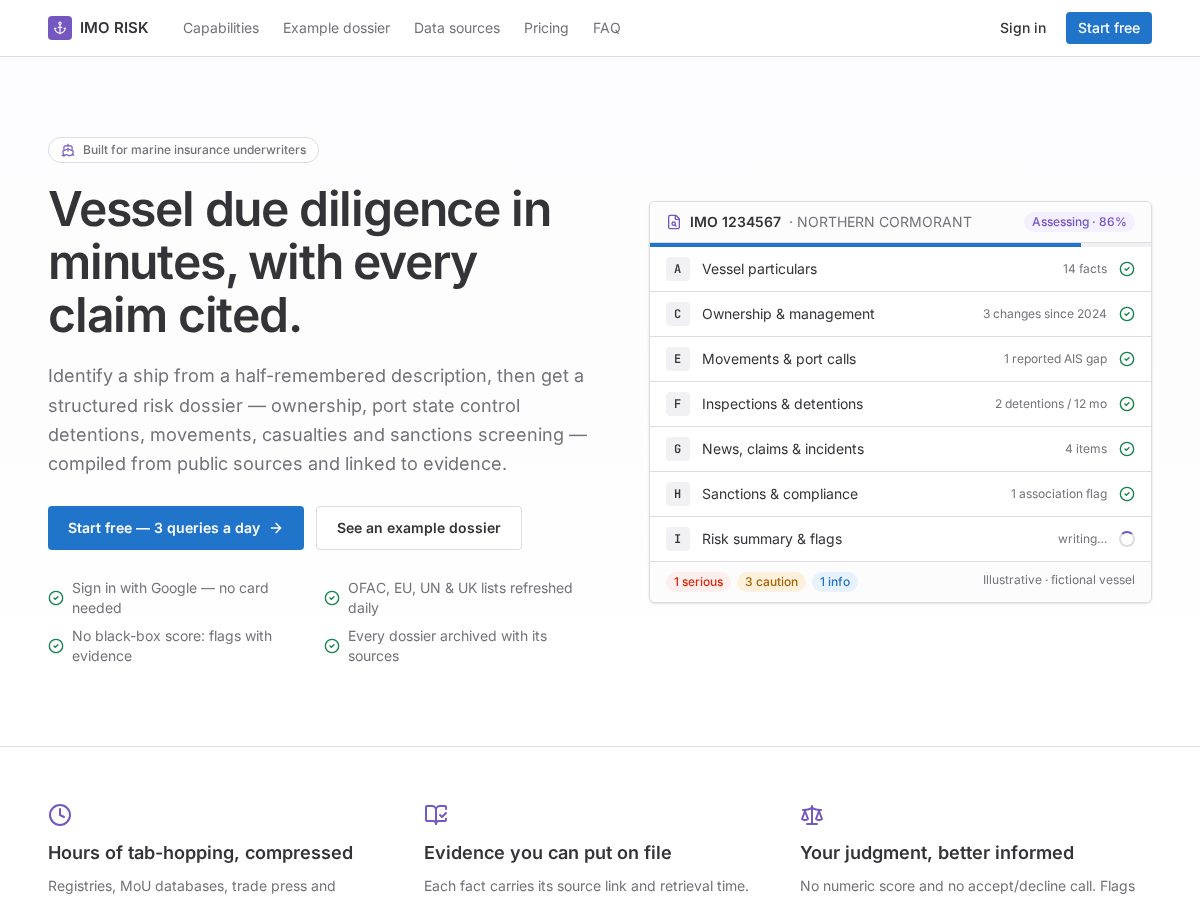Click the green check icon for Ownership & management
The image size is (1200, 900).
coord(1127,314)
